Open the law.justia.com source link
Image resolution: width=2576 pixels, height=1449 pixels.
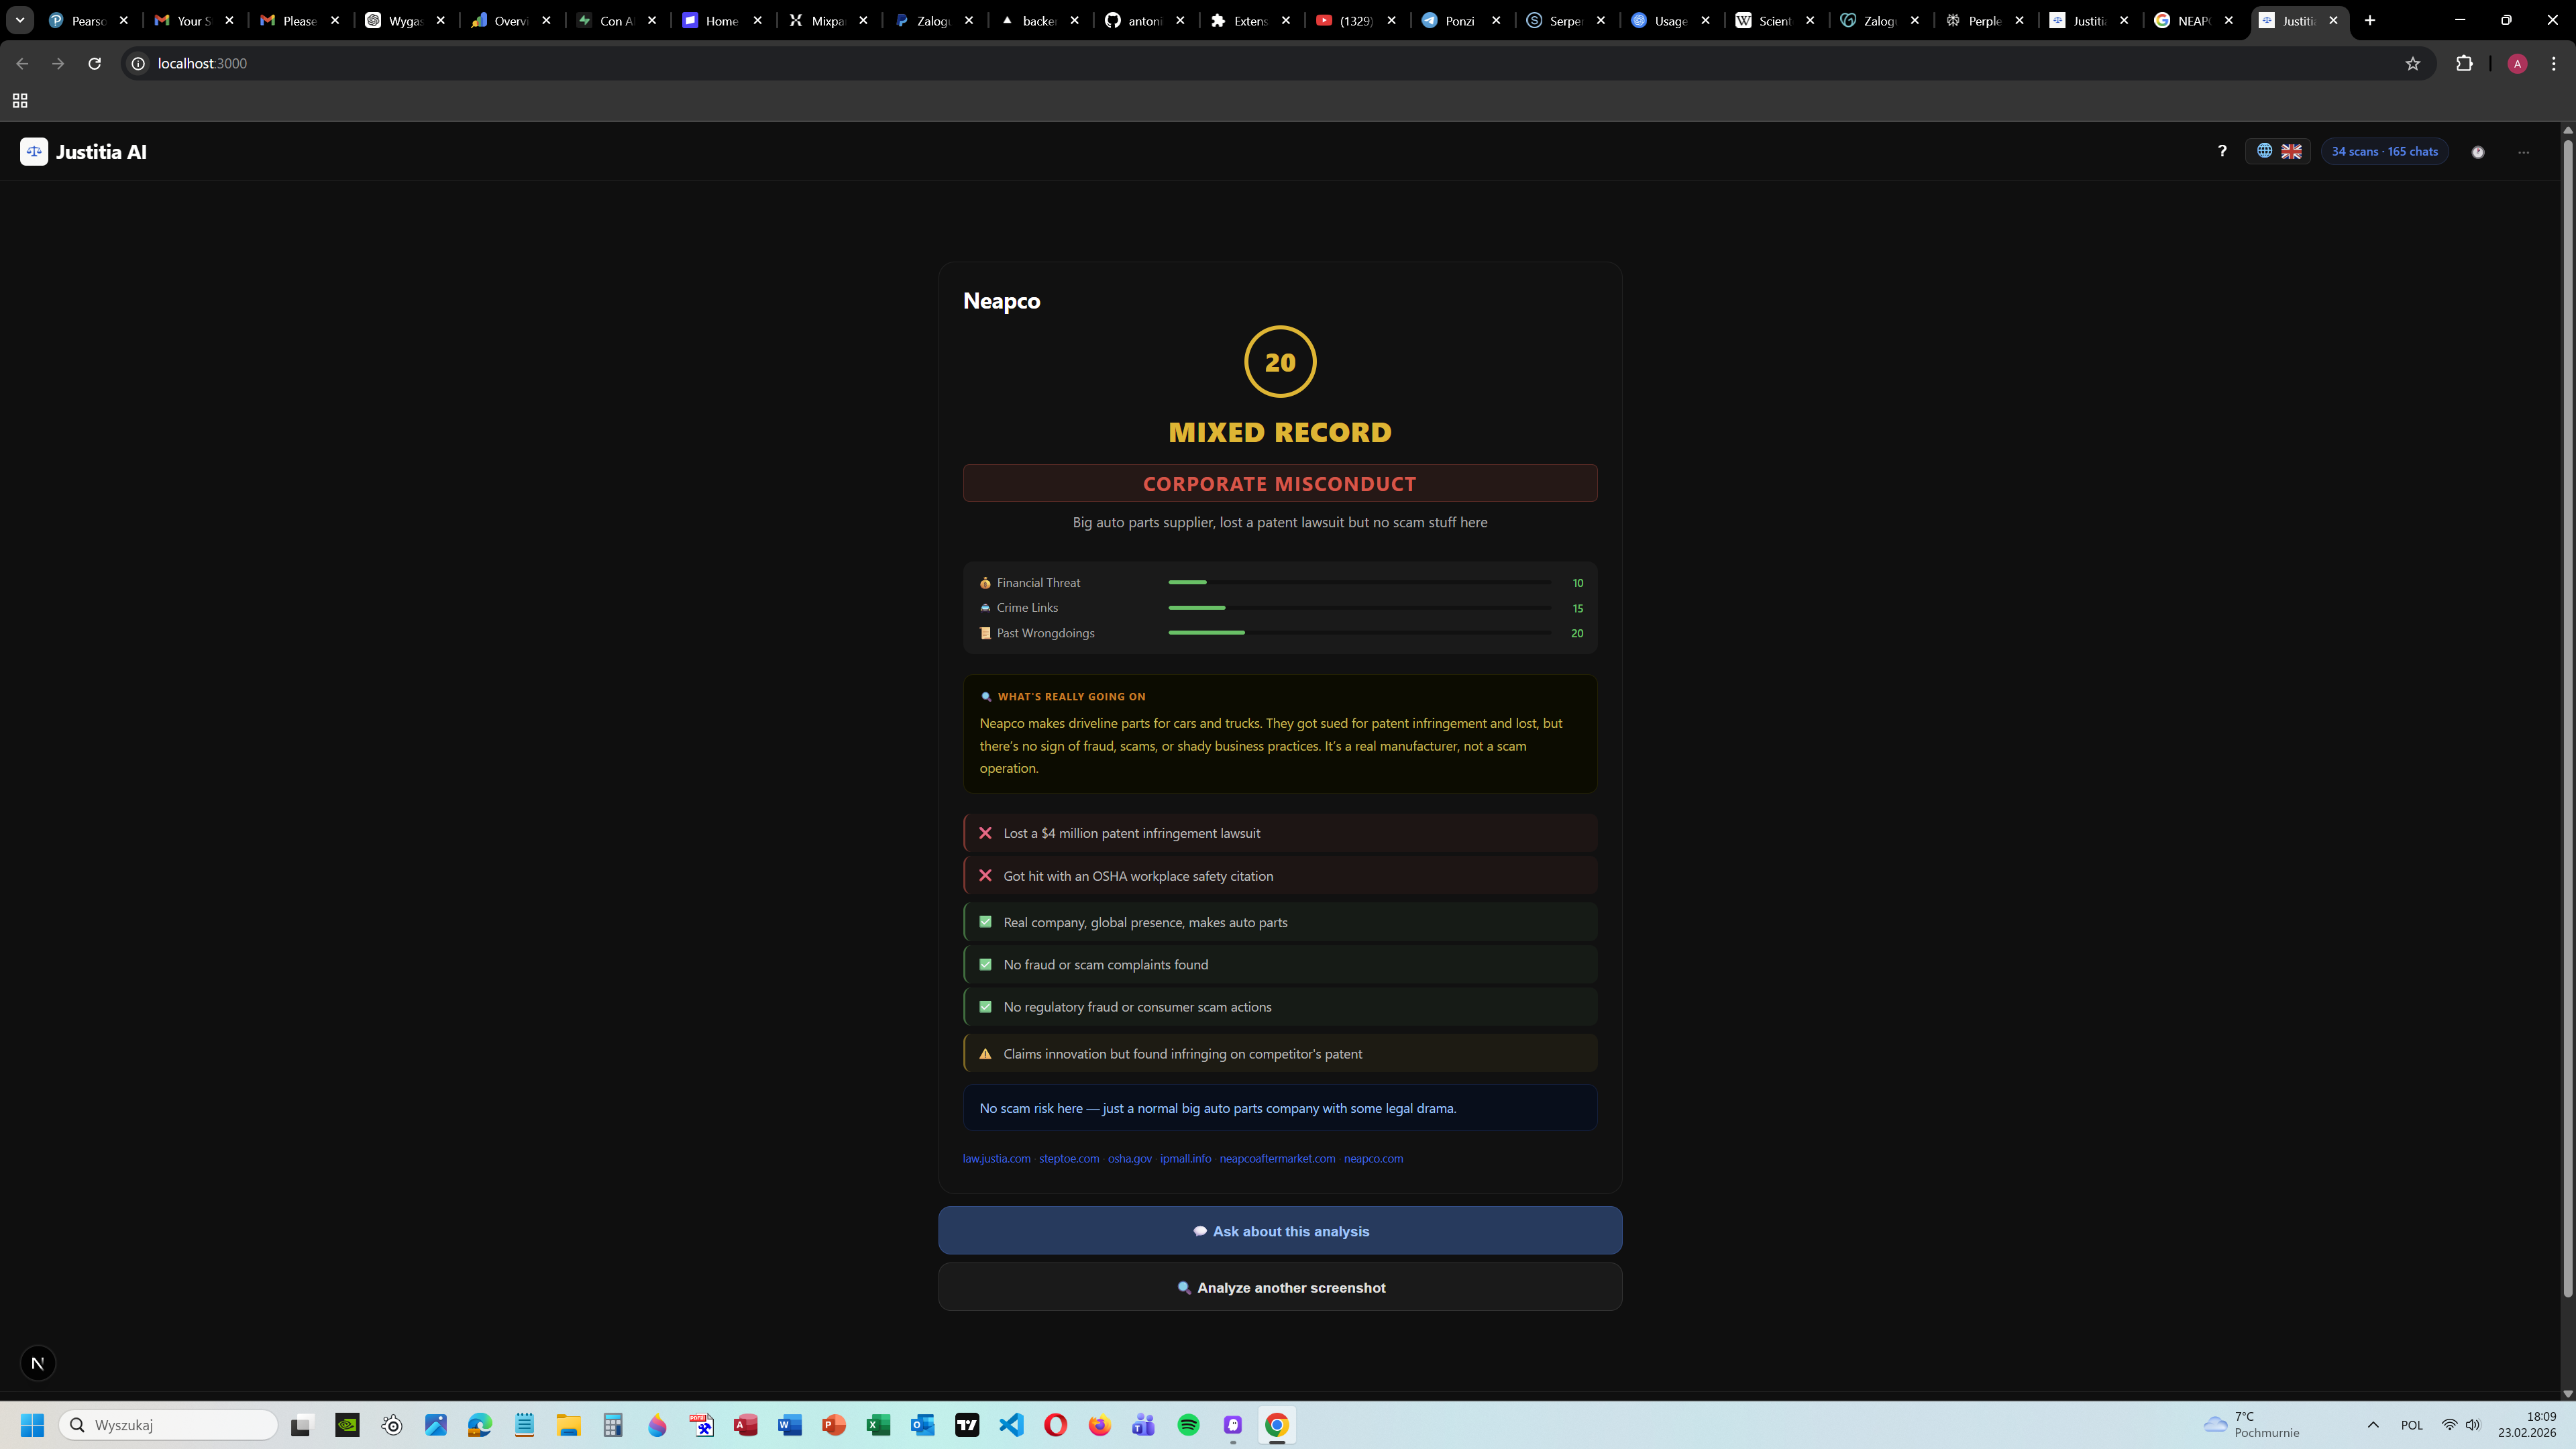coord(996,1158)
